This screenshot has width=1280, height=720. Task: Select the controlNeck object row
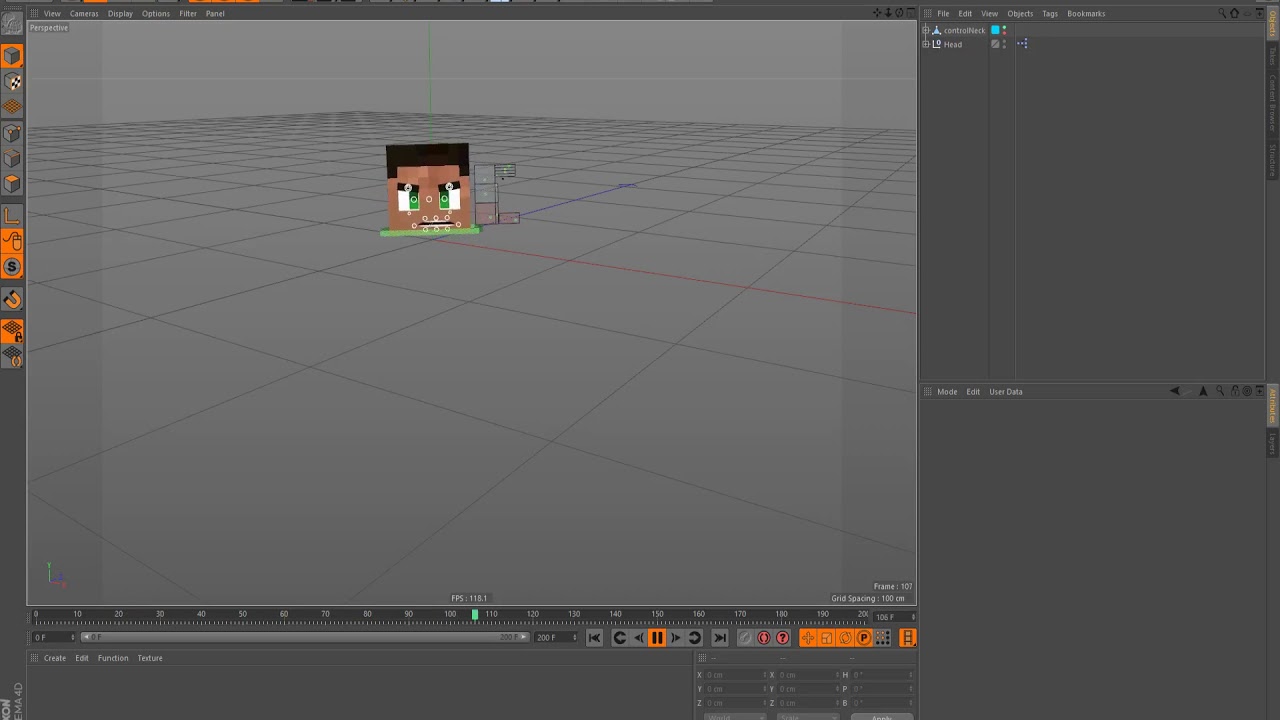point(964,30)
